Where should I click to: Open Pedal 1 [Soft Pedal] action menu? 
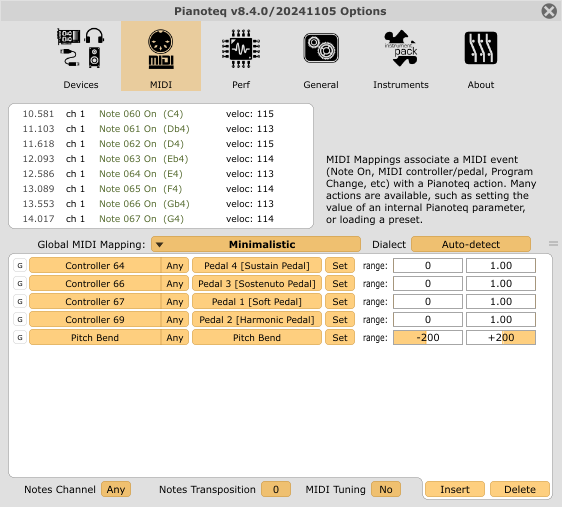pyautogui.click(x=257, y=301)
